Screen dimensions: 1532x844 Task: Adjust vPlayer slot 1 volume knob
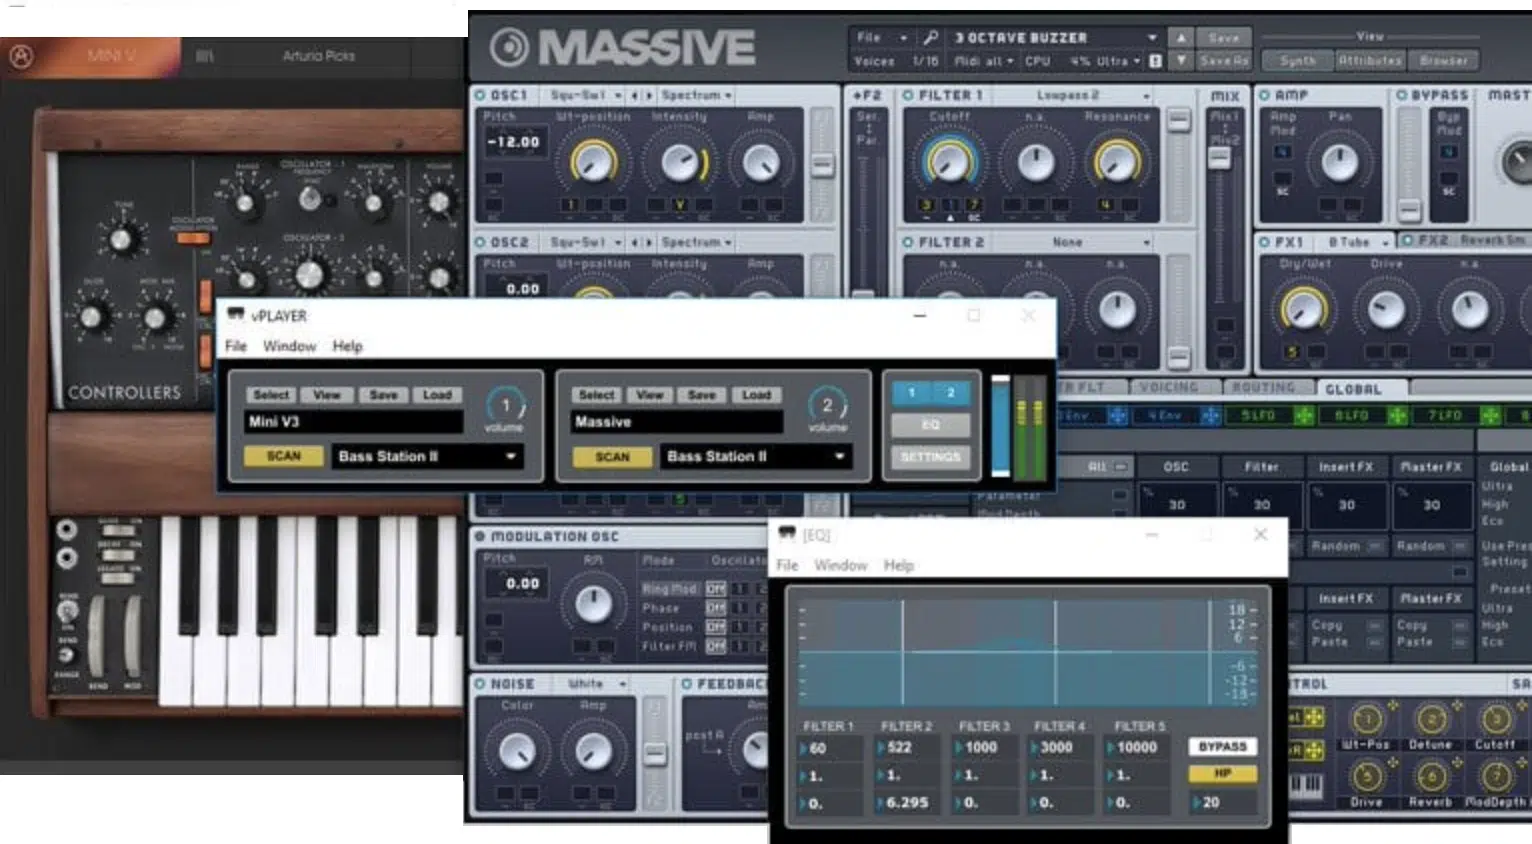click(506, 405)
